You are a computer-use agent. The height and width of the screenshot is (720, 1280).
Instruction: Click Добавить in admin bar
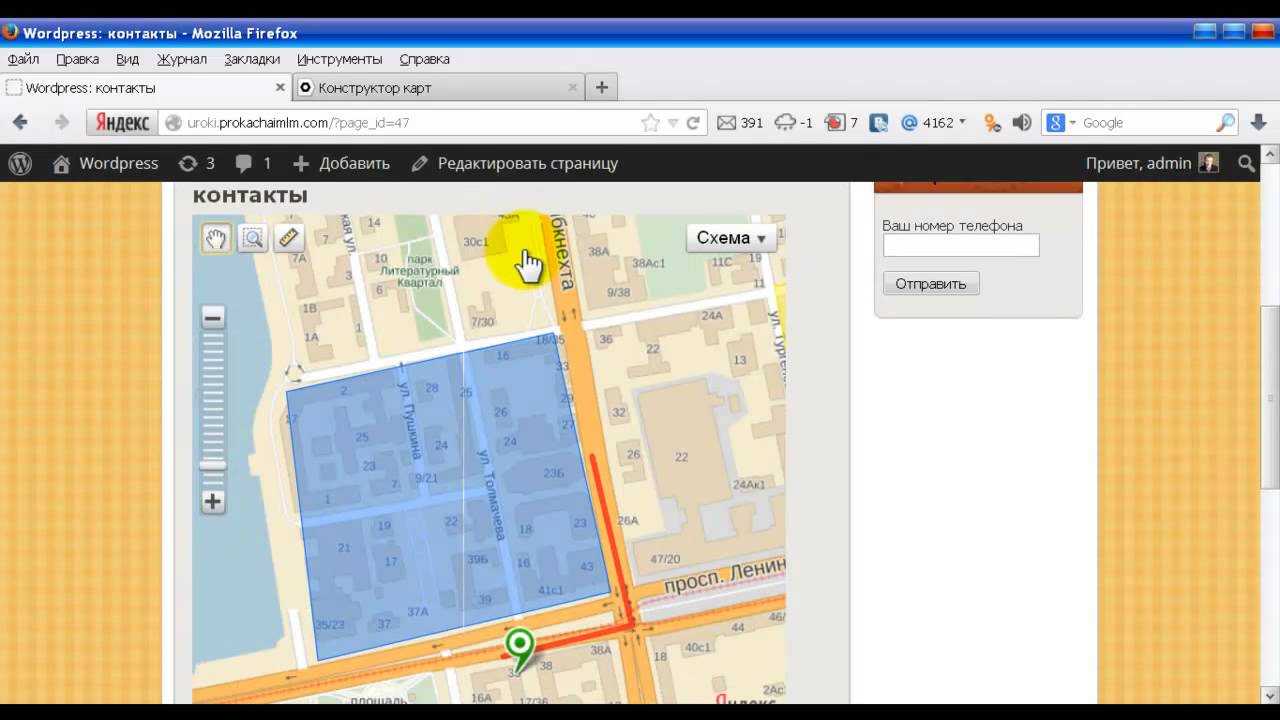(x=341, y=163)
